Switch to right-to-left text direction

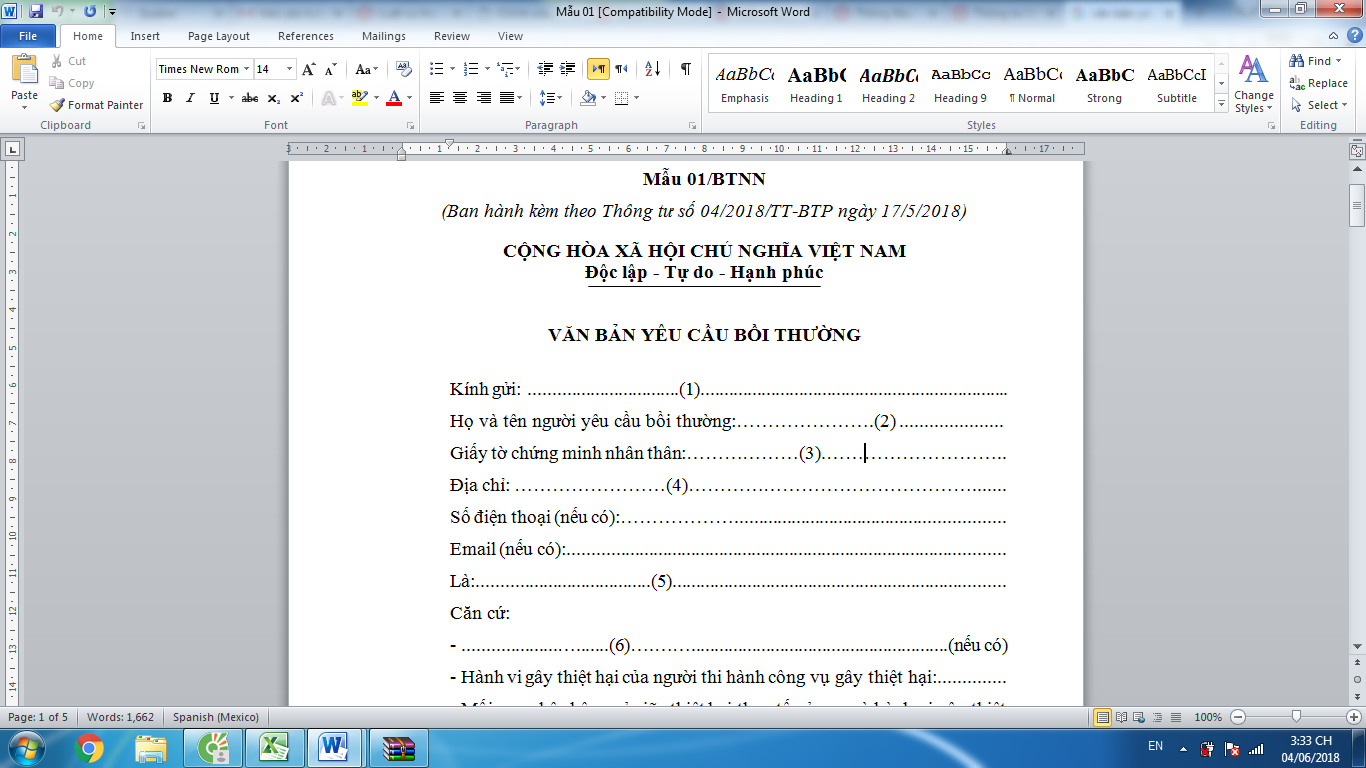(621, 69)
